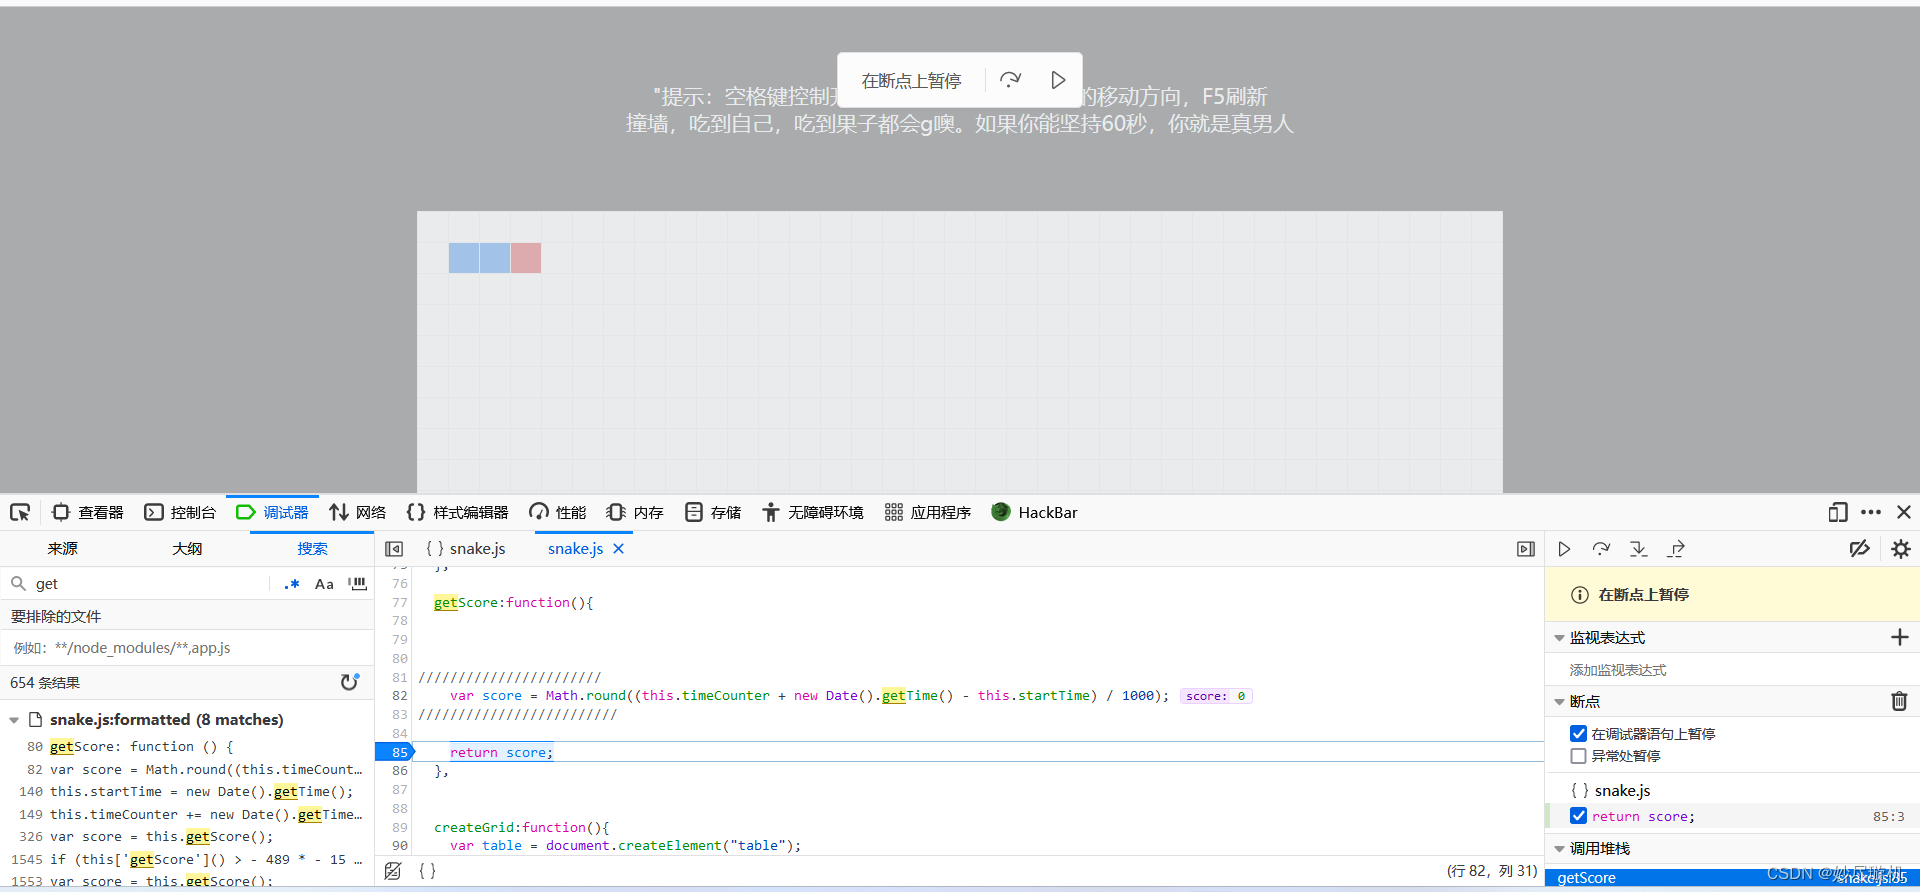Collapse the 断点 breakpoints section

1559,702
